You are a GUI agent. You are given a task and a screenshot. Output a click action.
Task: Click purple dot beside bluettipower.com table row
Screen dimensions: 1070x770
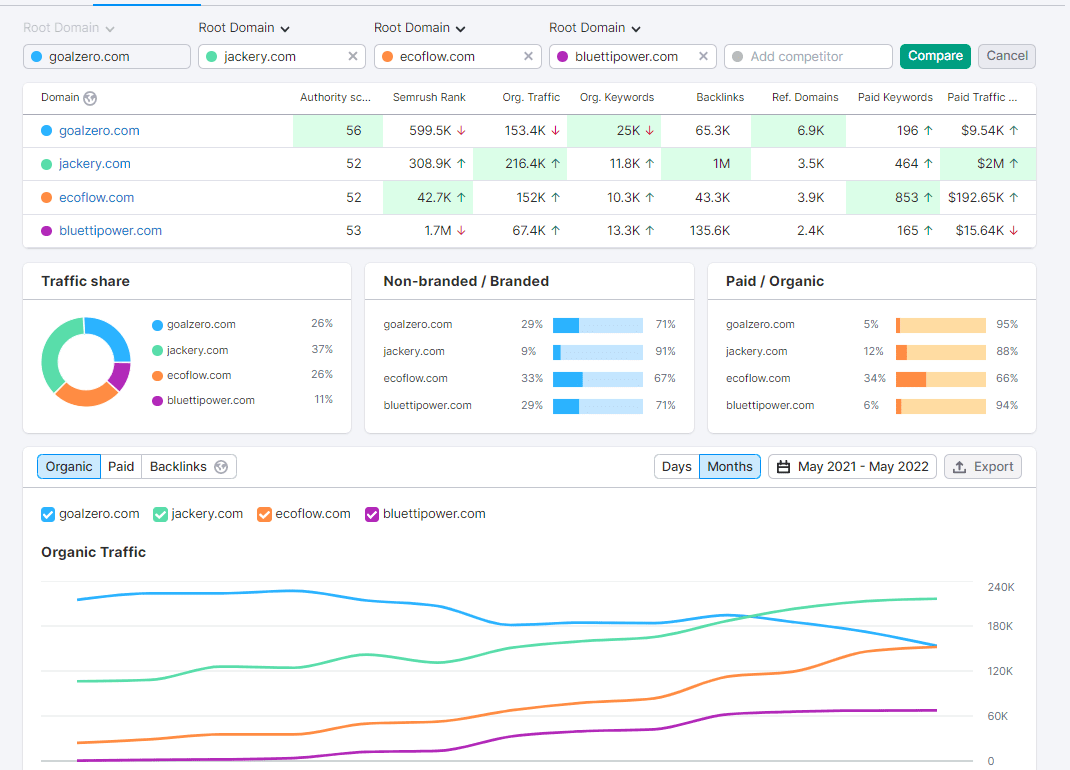point(46,231)
